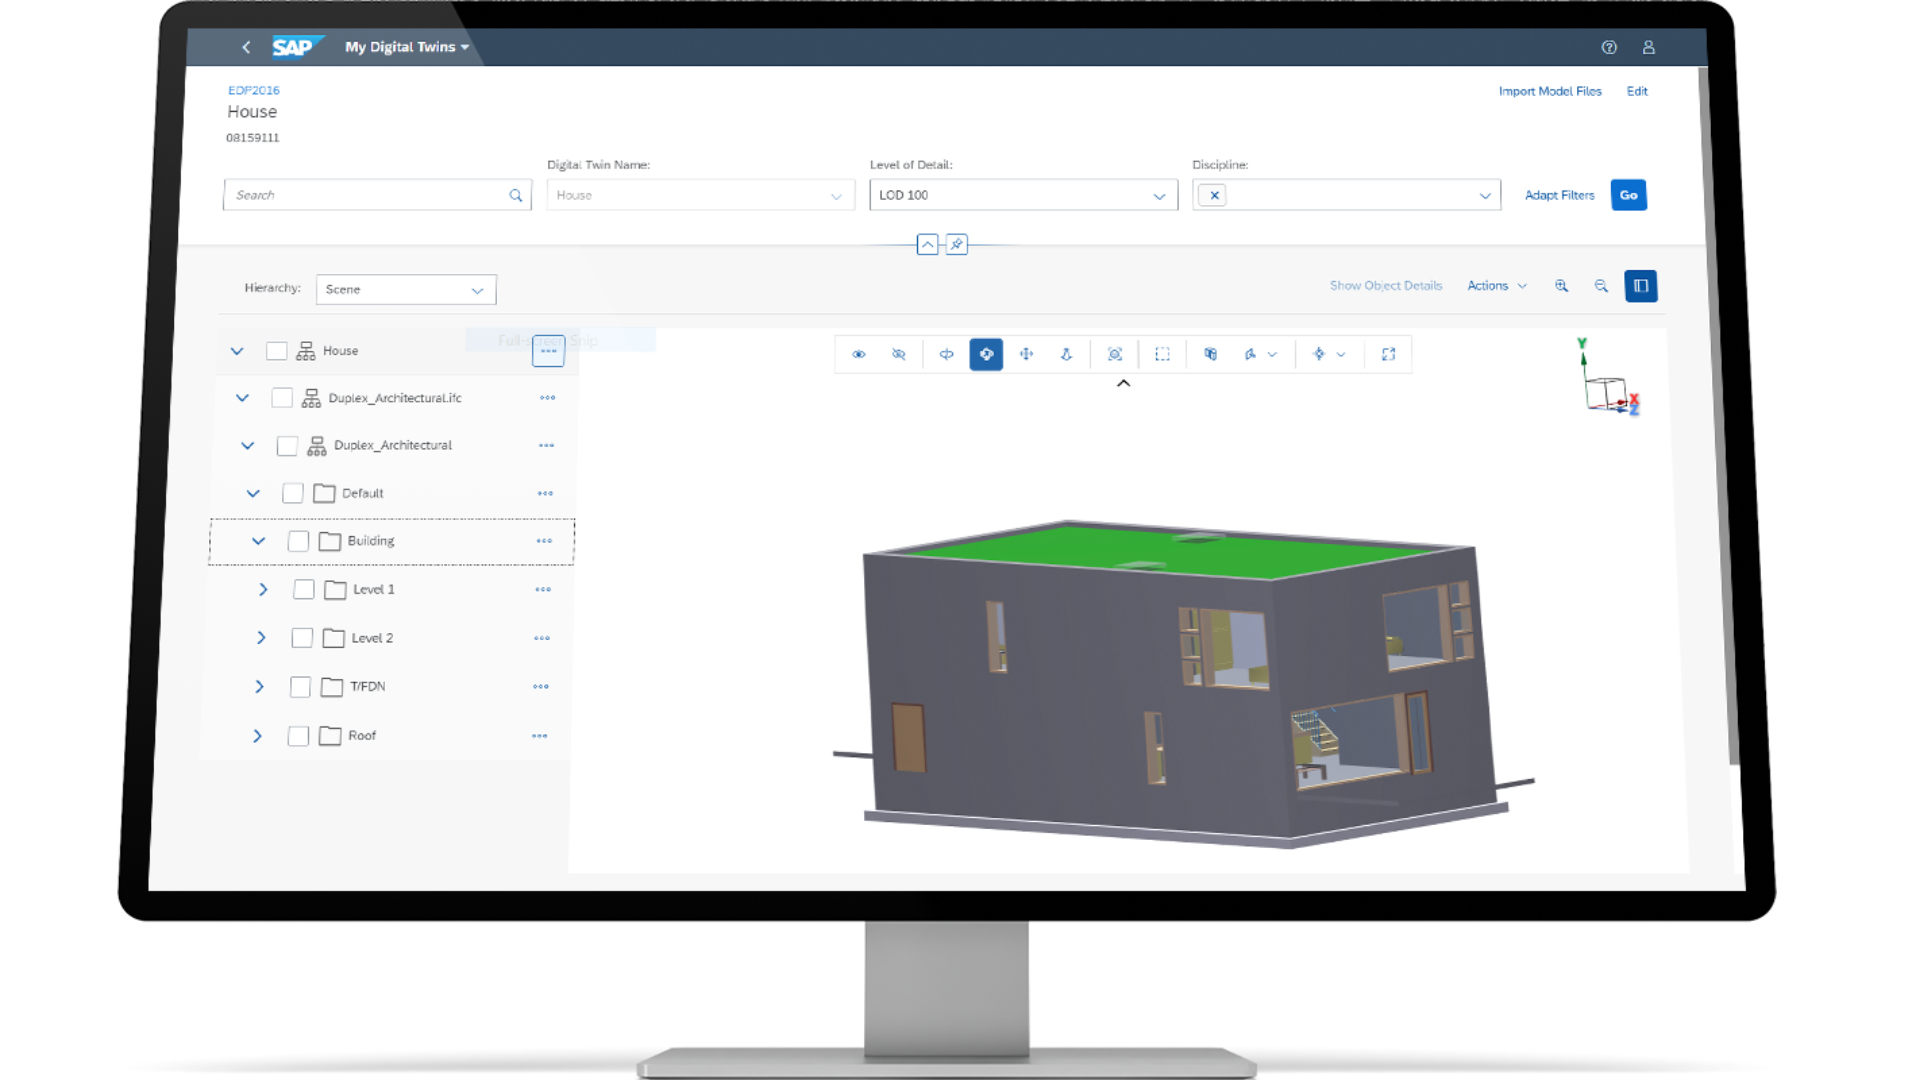
Task: Check the Level 1 checkbox
Action: click(304, 589)
